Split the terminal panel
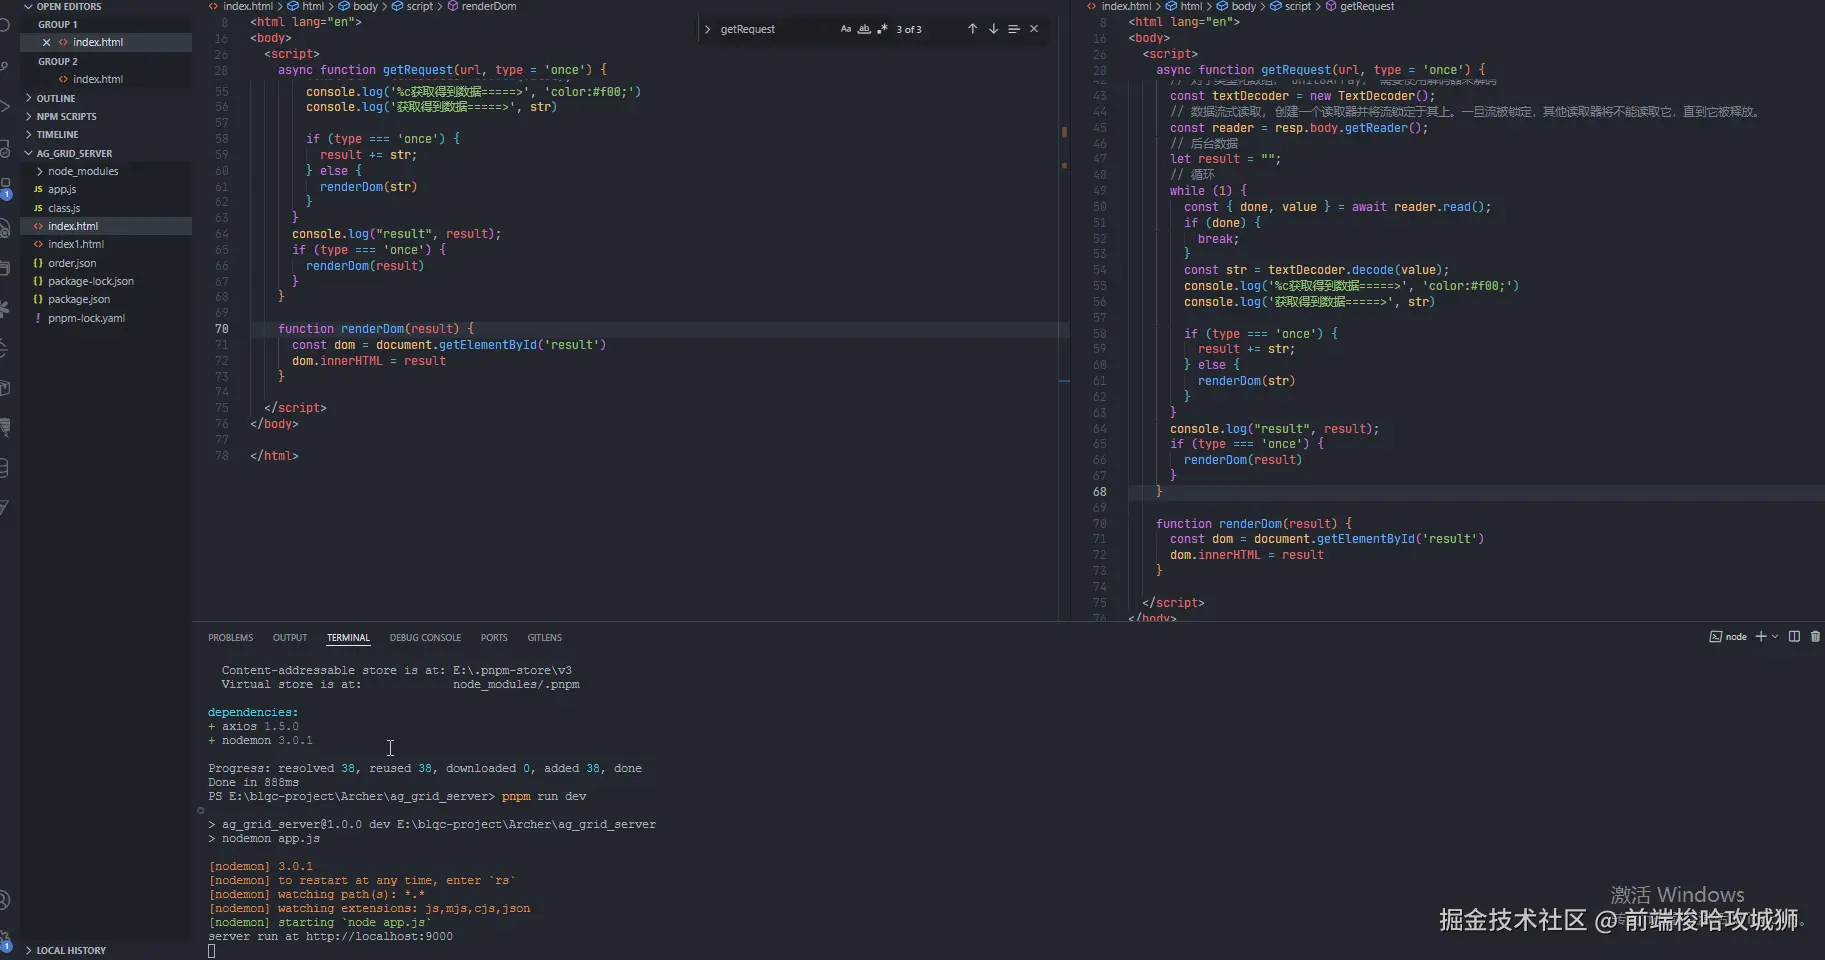This screenshot has height=960, width=1825. pos(1794,636)
